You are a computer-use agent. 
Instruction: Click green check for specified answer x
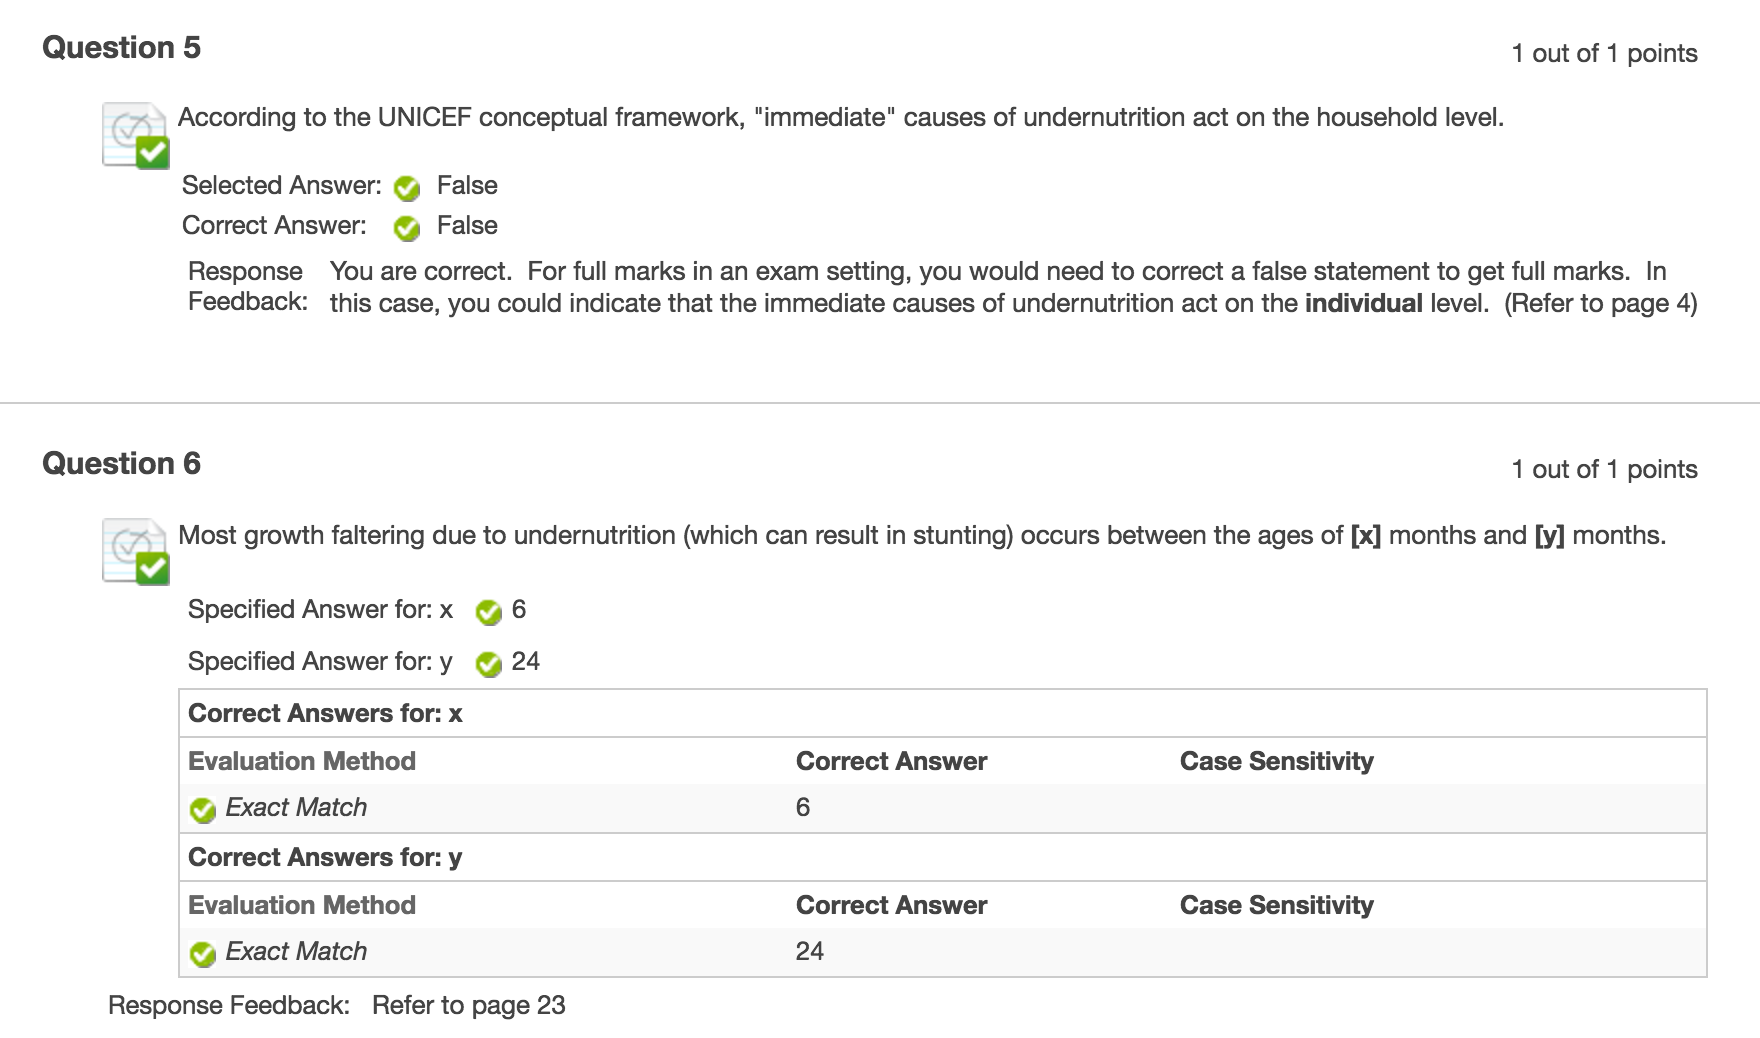point(489,612)
